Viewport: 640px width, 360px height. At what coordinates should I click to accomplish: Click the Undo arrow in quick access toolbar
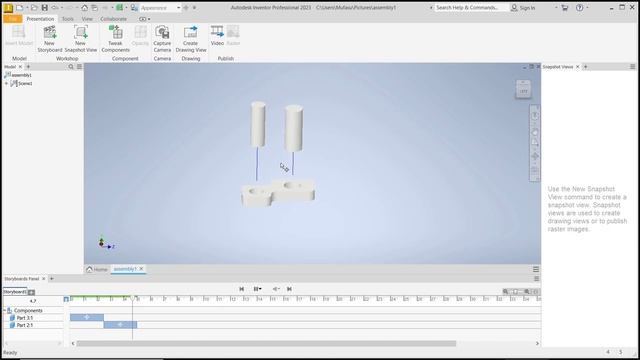tap(55, 7)
